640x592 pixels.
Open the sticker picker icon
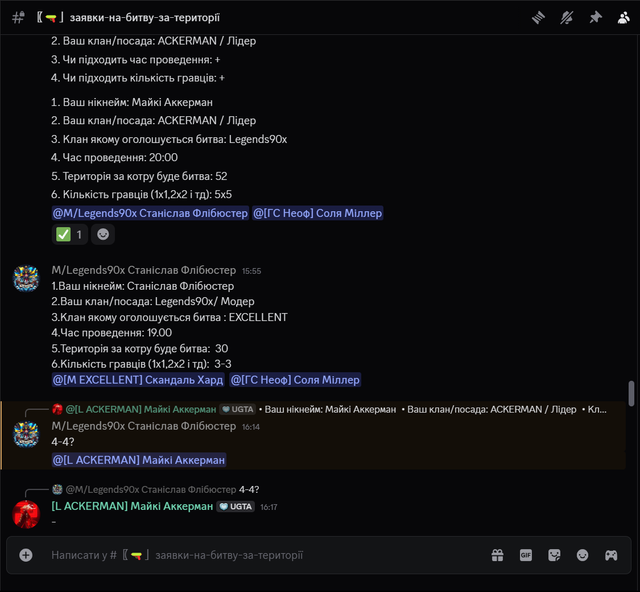(554, 555)
